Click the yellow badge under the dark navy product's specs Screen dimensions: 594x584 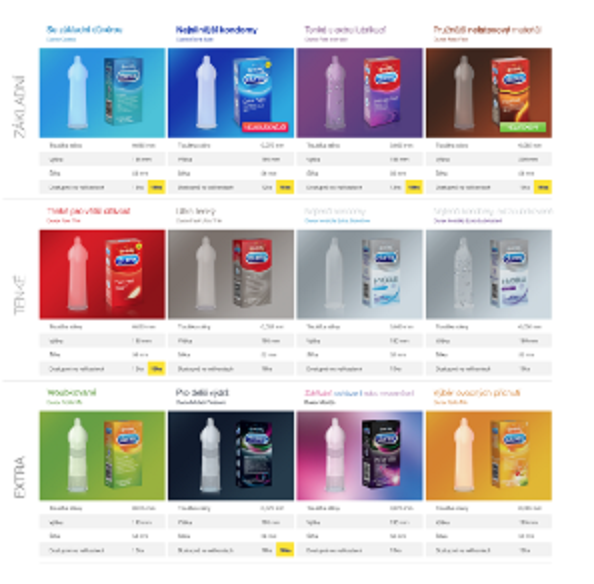[x=285, y=550]
